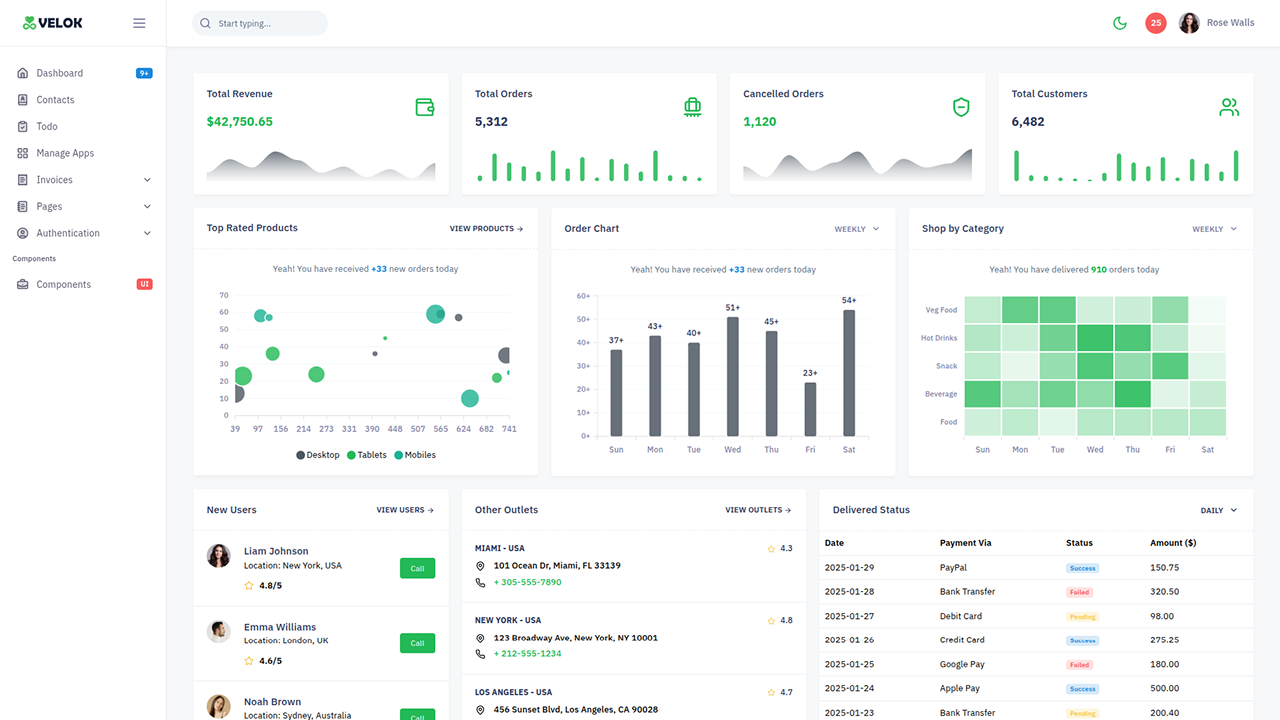Toggle the Desktop series in Top Rated Products legend

[x=318, y=454]
